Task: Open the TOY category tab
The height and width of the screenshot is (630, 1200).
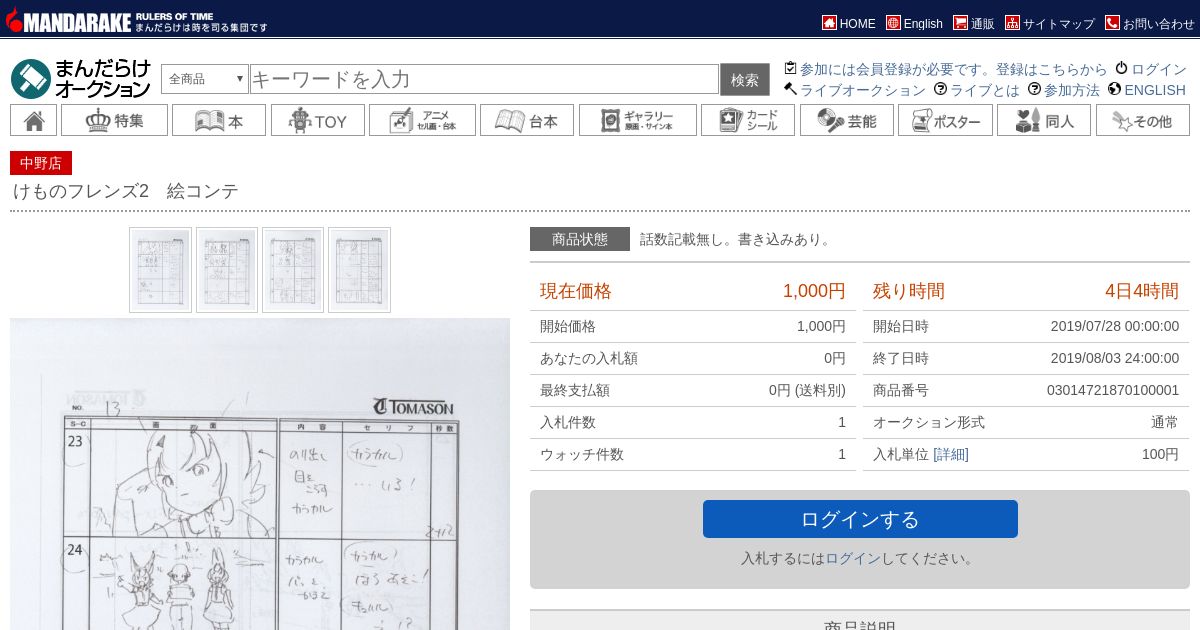Action: click(318, 120)
